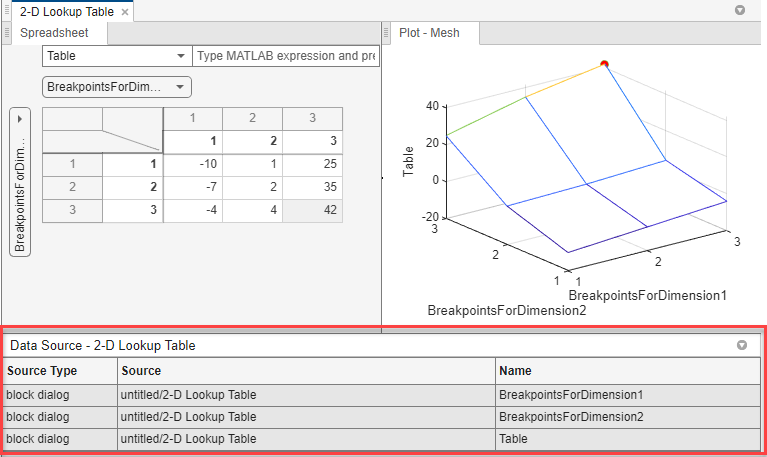Open the panel actions menu at top right
The image size is (767, 457).
[740, 10]
